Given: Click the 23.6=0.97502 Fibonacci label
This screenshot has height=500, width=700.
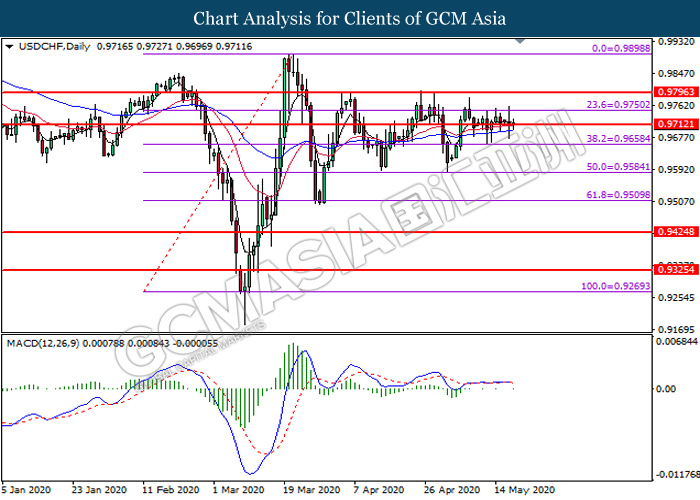Looking at the screenshot, I should coord(618,105).
